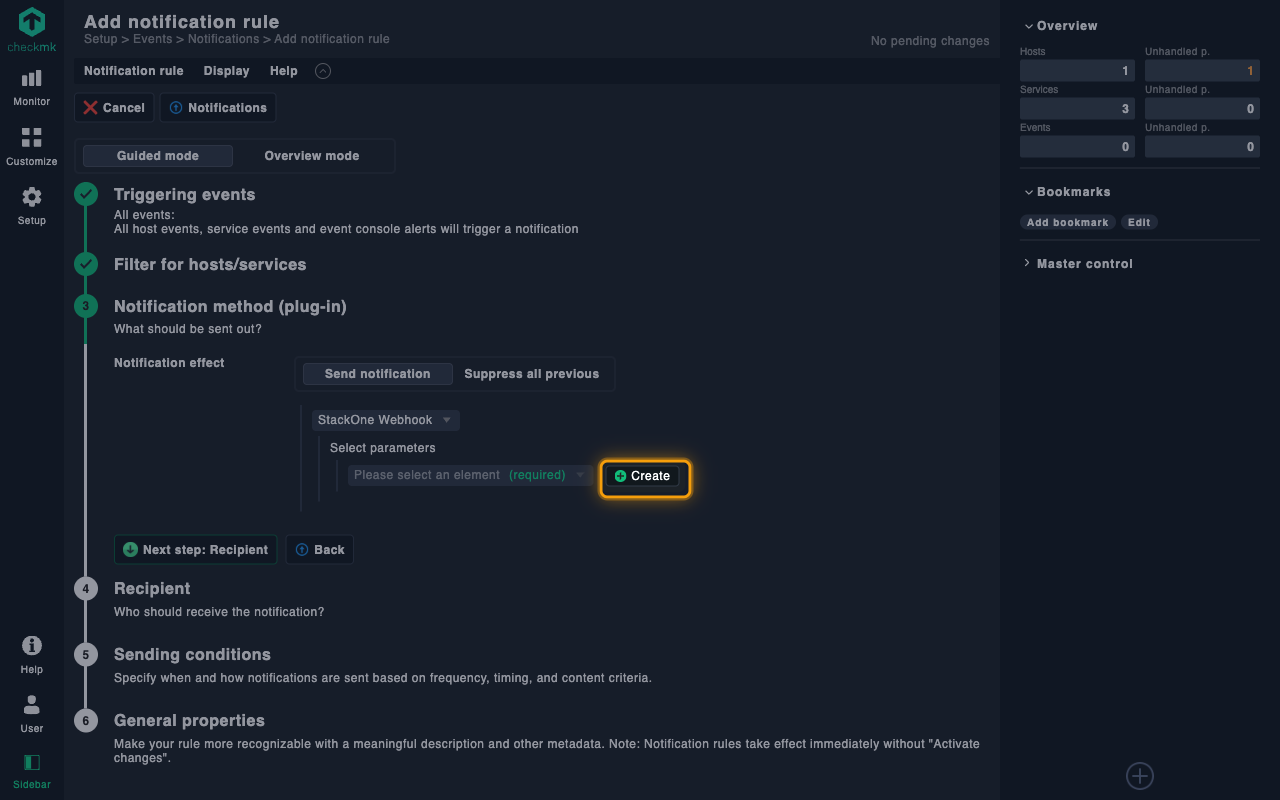Open the Help menu in the menu bar

[284, 71]
